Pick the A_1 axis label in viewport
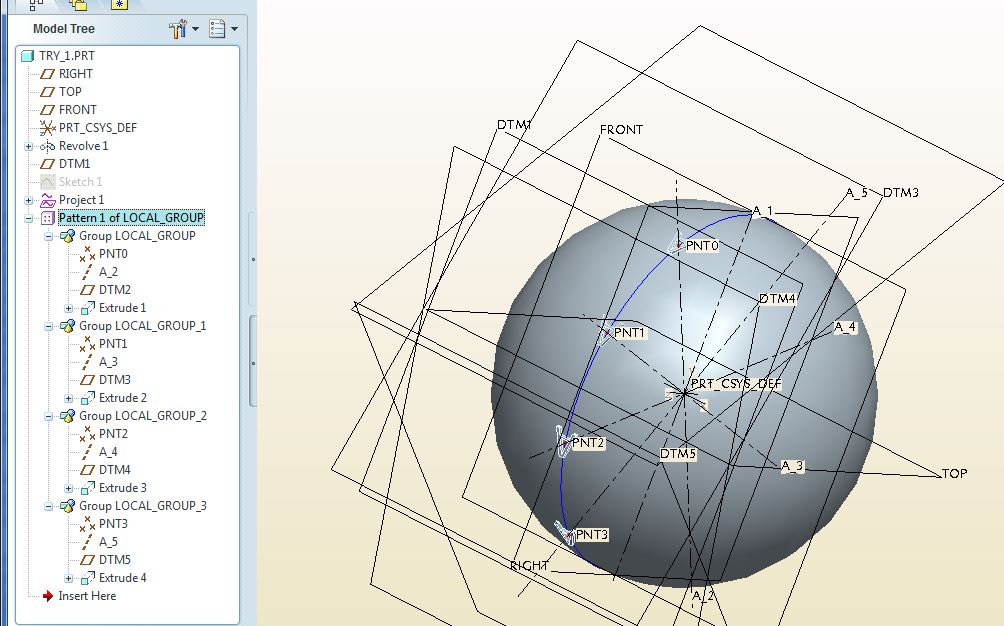Screen dimensions: 1004x626 tap(763, 211)
